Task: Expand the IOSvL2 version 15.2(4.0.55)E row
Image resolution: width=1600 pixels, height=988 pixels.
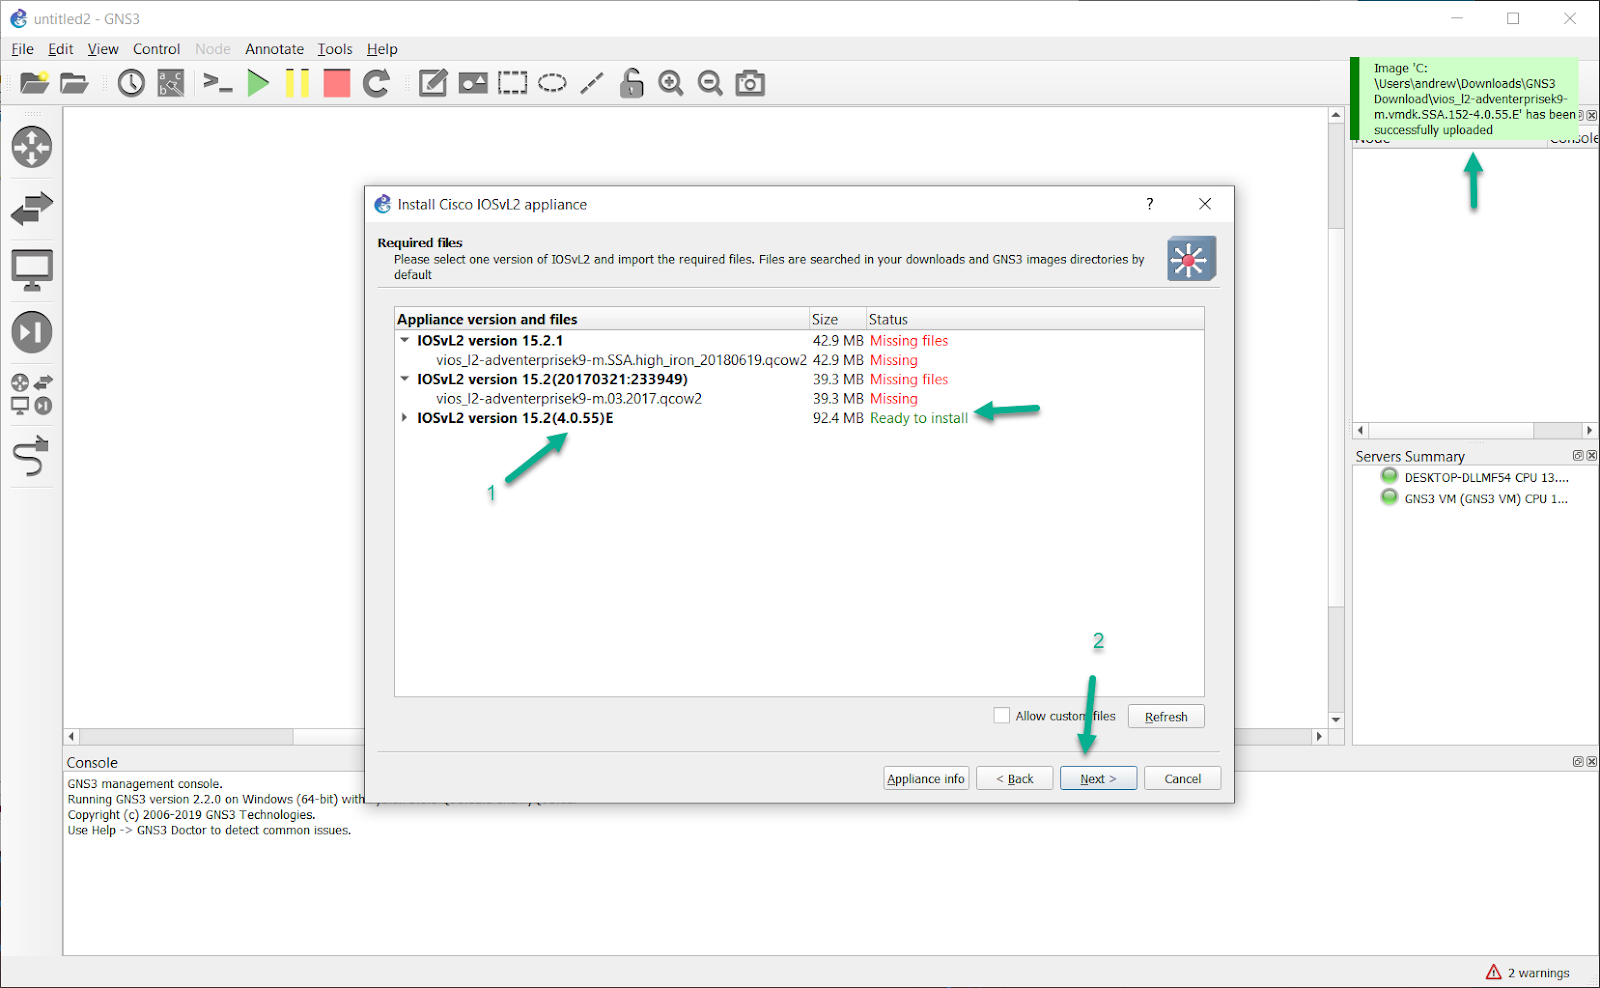Action: coord(405,418)
